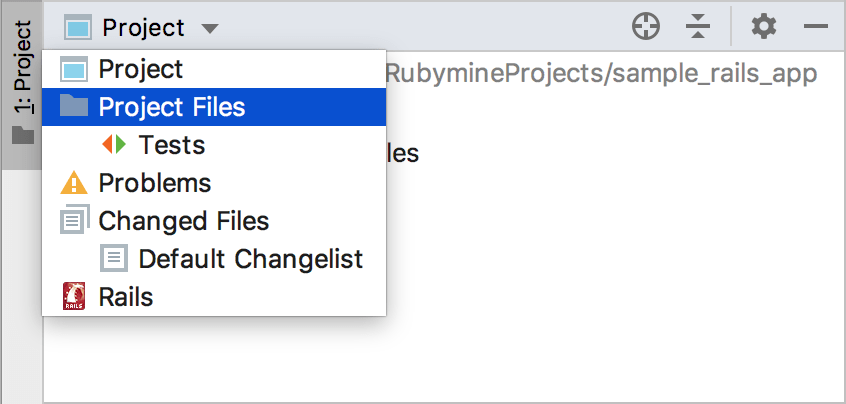Click the Rails logo icon

(74, 296)
